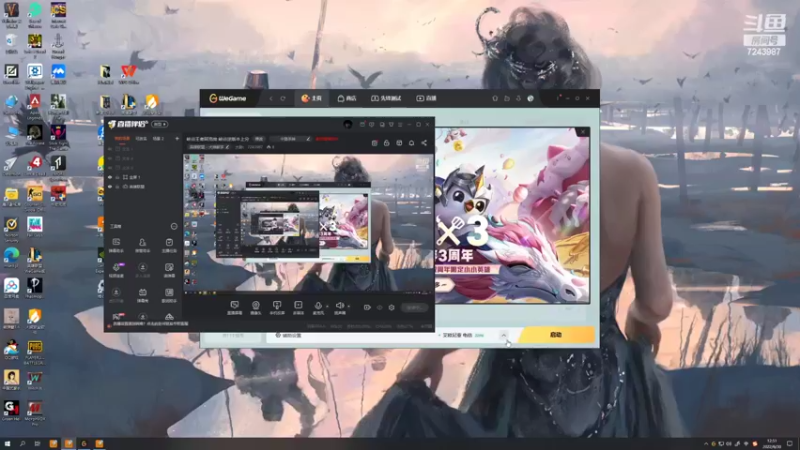Open the calendar-shaped toolbox tool
The image size is (800, 450).
[x=142, y=294]
